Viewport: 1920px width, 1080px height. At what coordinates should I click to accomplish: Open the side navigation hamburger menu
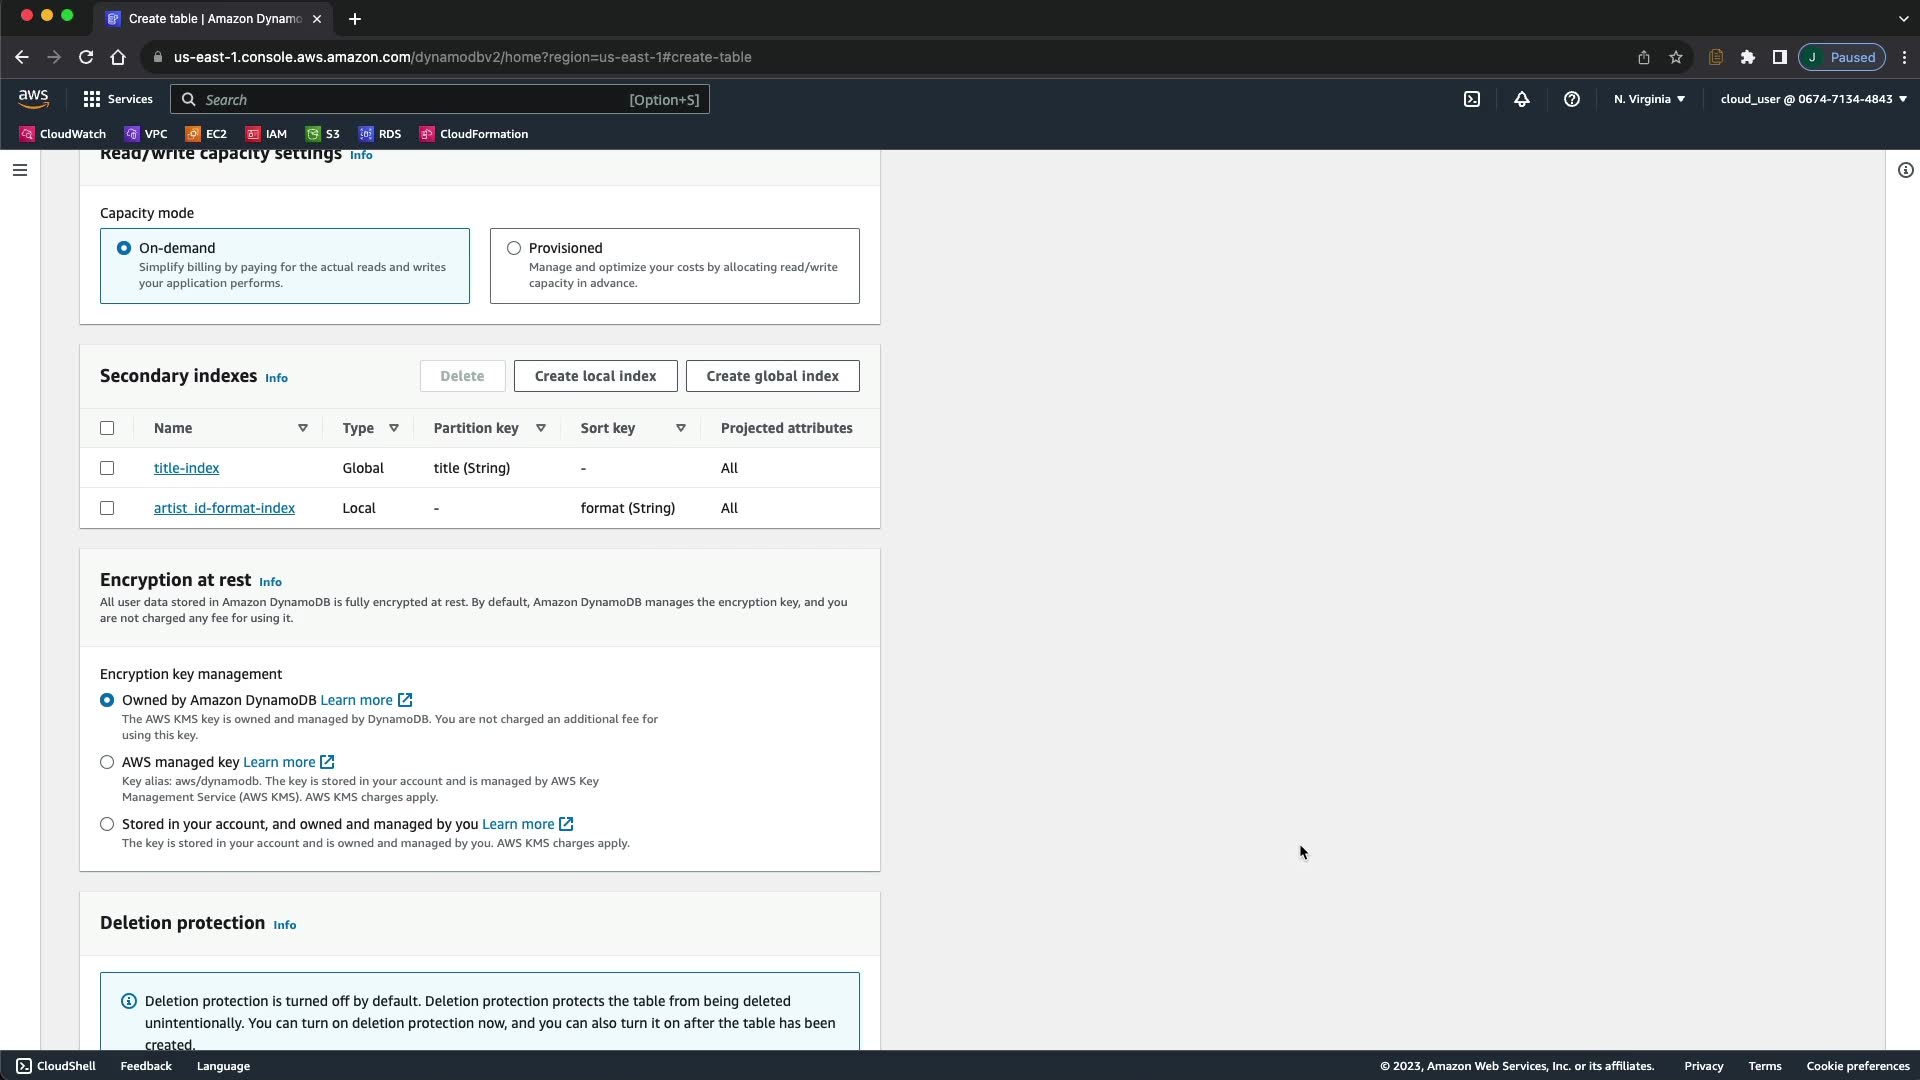pyautogui.click(x=19, y=170)
